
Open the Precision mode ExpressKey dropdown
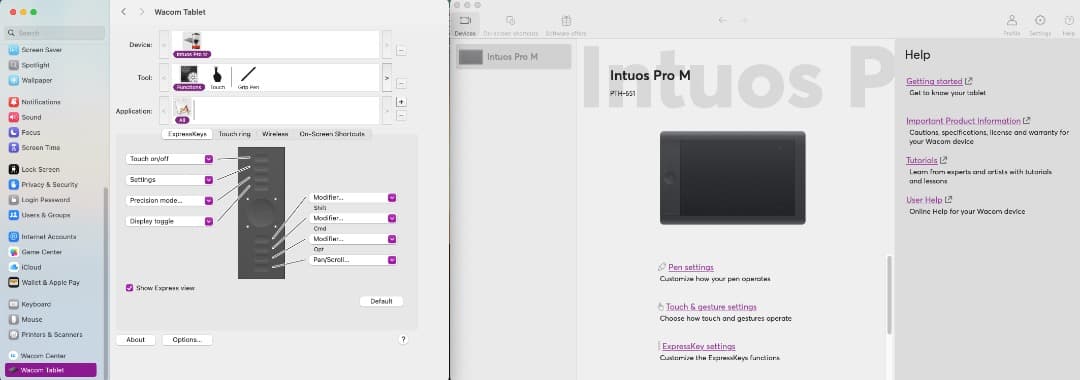[x=170, y=200]
